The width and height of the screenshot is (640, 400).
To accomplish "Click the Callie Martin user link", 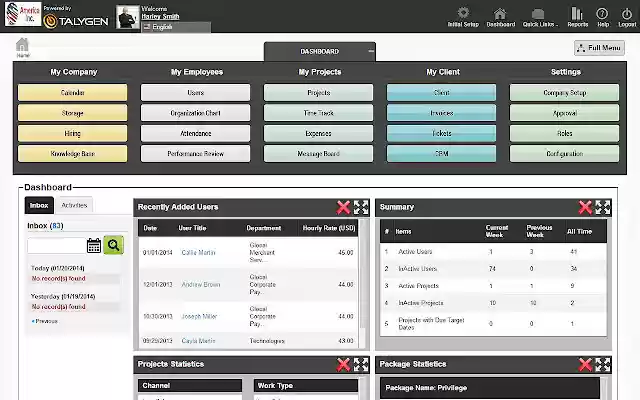I will tap(198, 253).
